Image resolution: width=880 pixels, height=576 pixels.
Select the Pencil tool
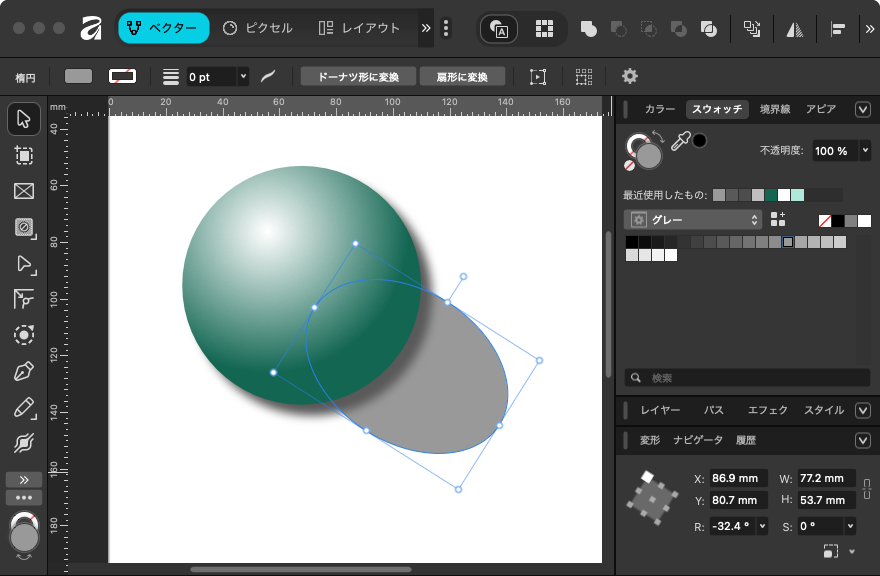[24, 407]
